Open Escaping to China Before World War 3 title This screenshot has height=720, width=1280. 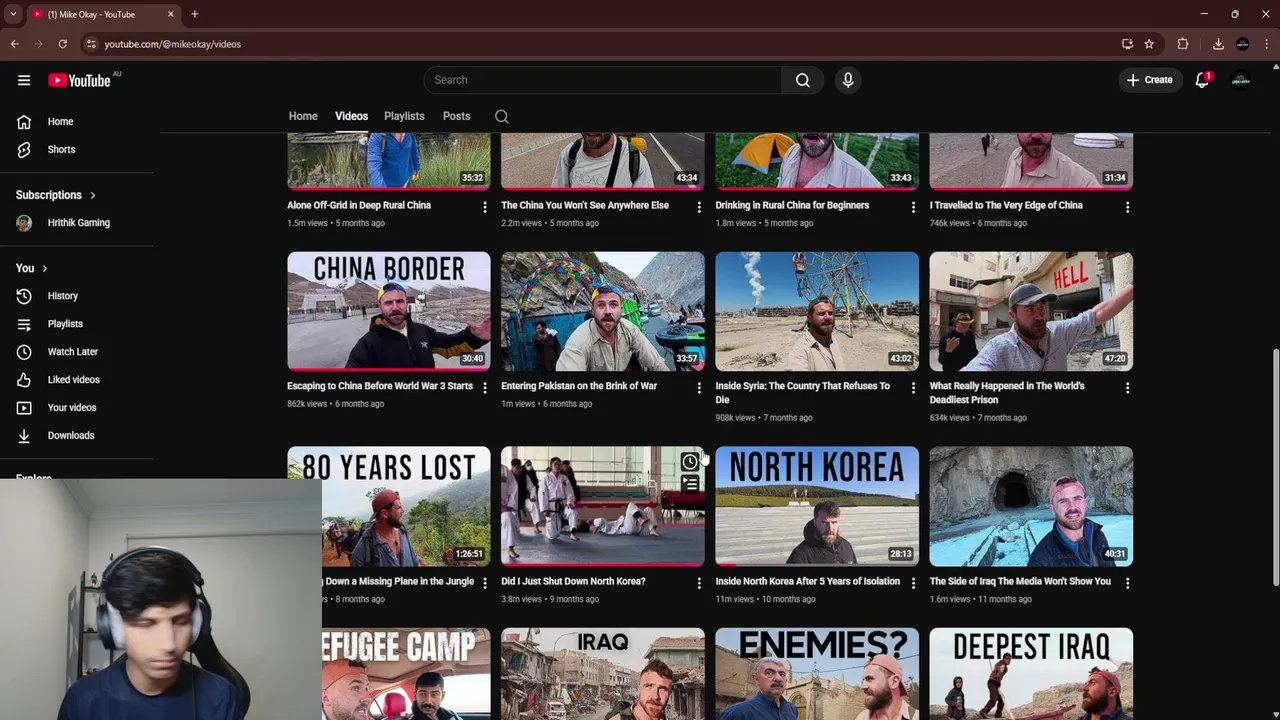380,386
